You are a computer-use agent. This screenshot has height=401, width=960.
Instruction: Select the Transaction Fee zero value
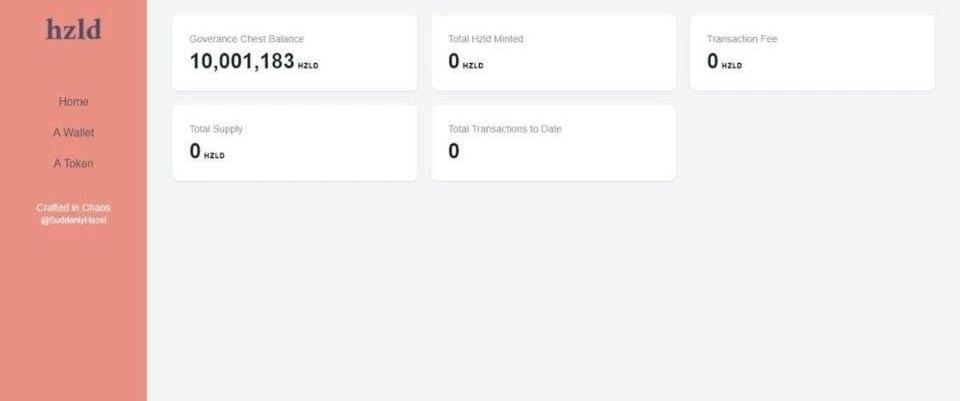[713, 62]
